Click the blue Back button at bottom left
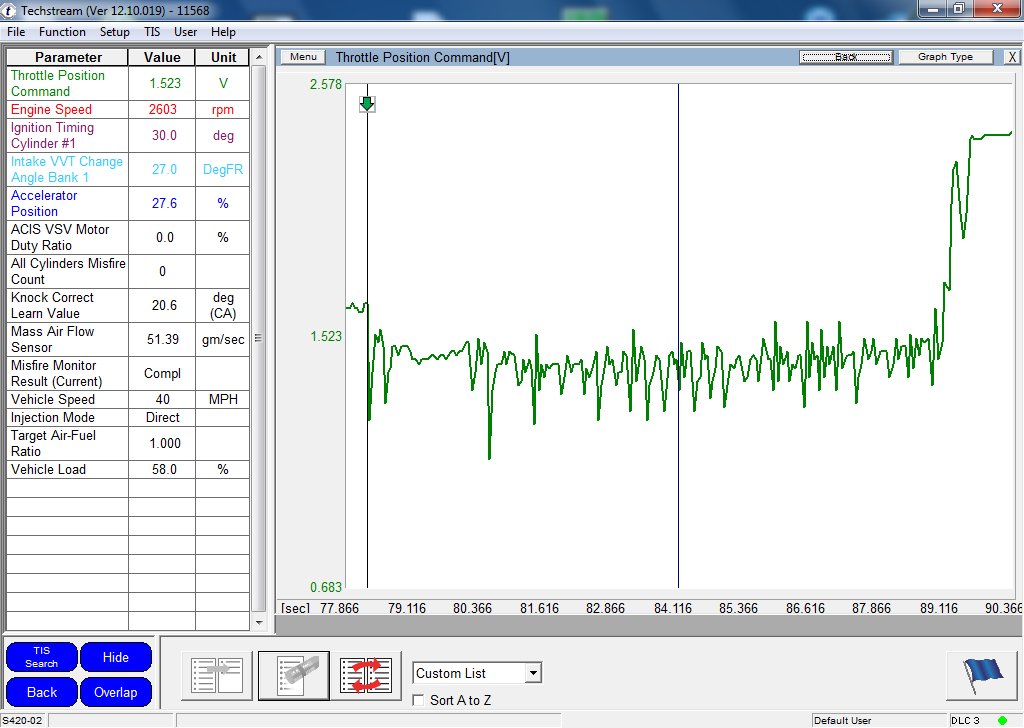Viewport: 1024px width, 728px height. pos(42,692)
